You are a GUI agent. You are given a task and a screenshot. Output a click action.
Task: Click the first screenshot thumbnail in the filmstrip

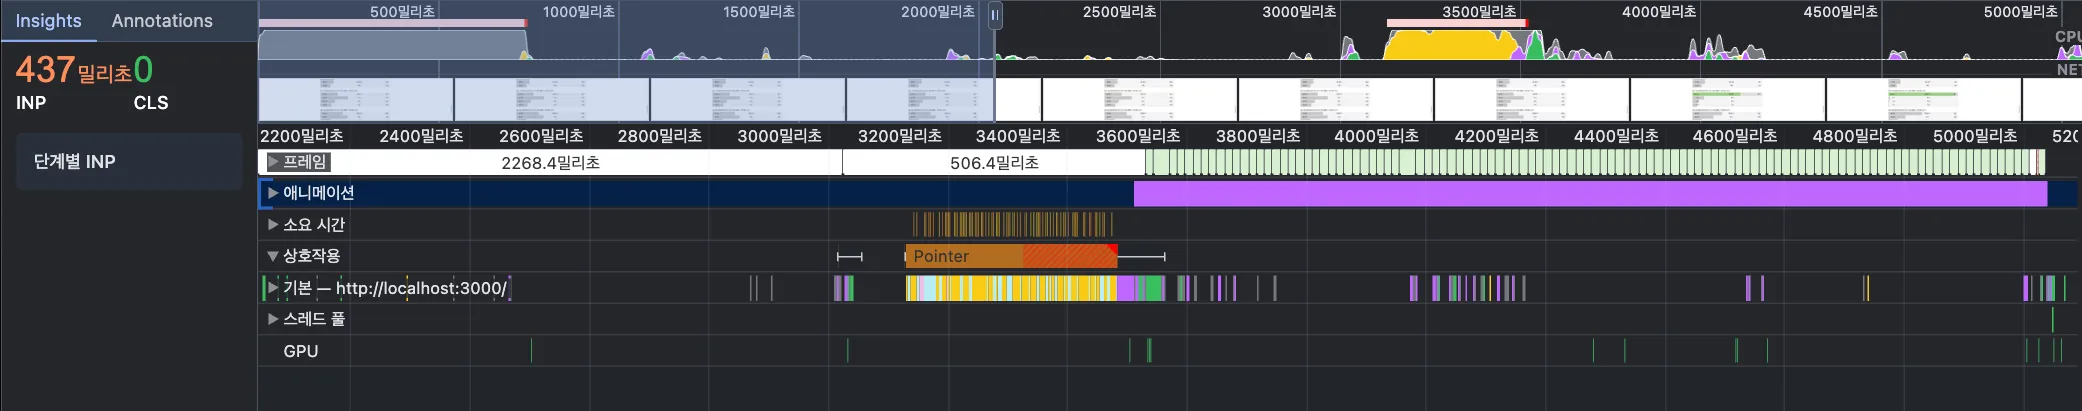355,100
